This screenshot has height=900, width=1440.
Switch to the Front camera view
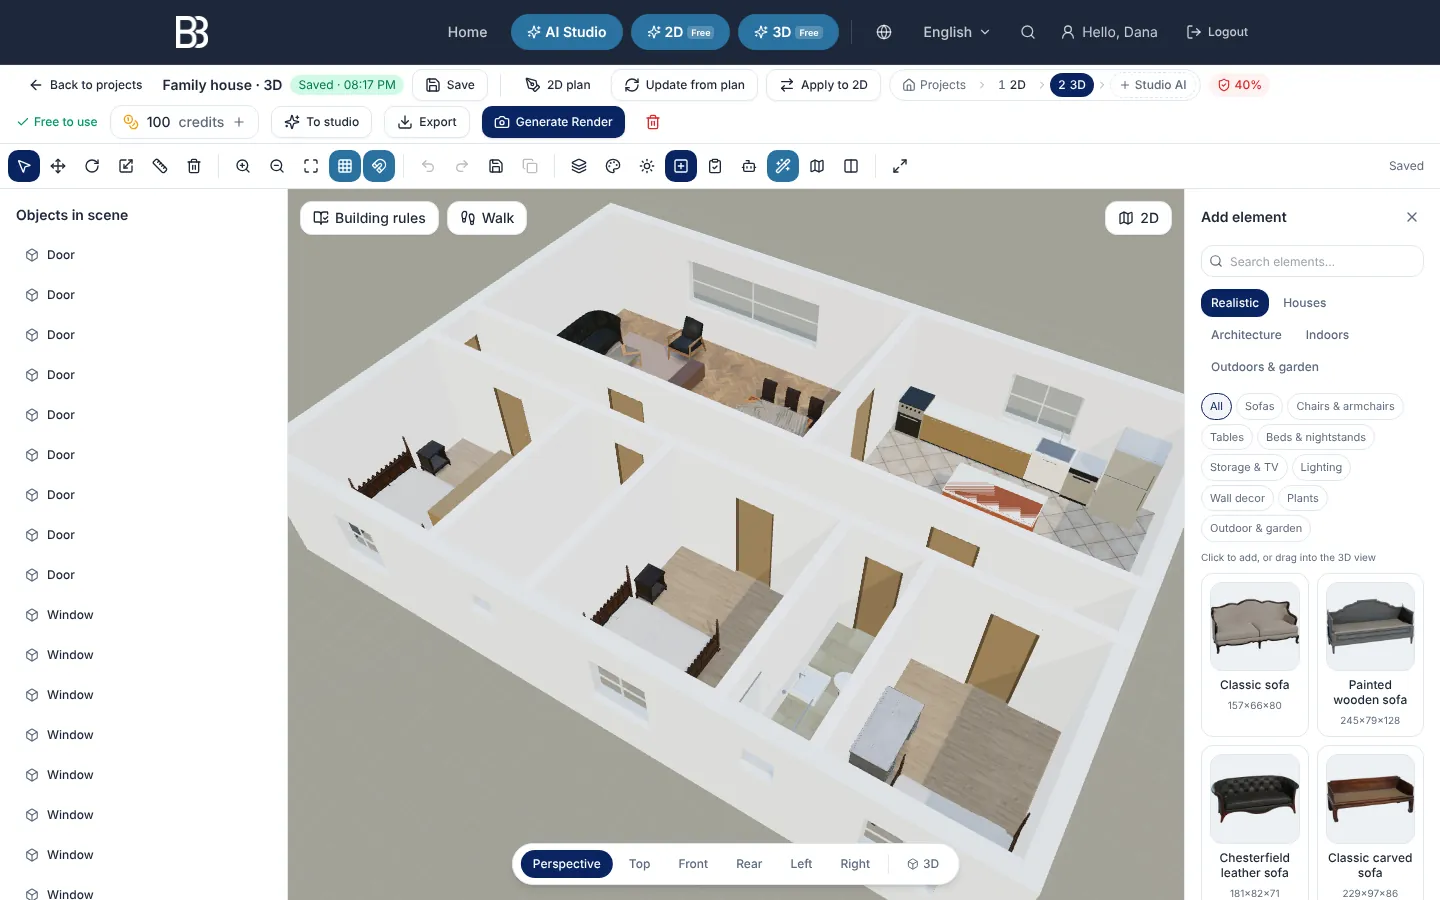point(693,864)
